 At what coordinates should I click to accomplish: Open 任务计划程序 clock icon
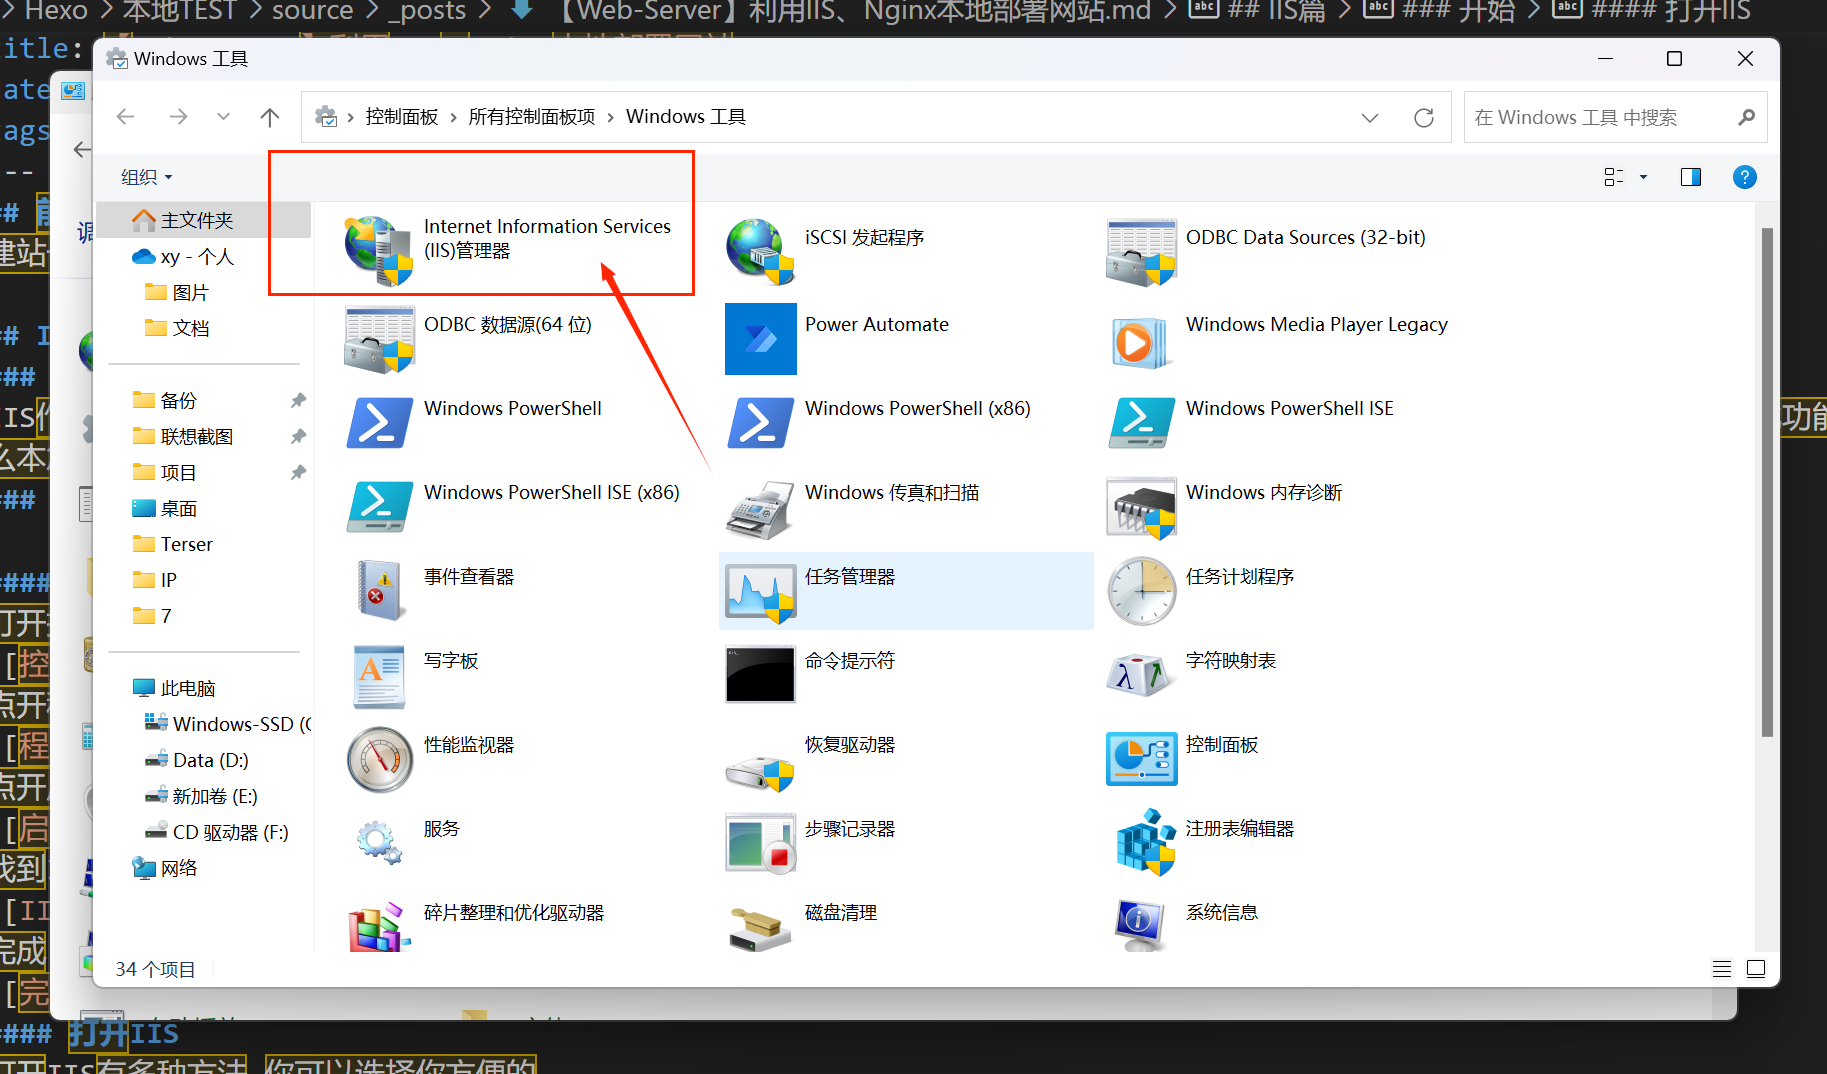coord(1141,591)
